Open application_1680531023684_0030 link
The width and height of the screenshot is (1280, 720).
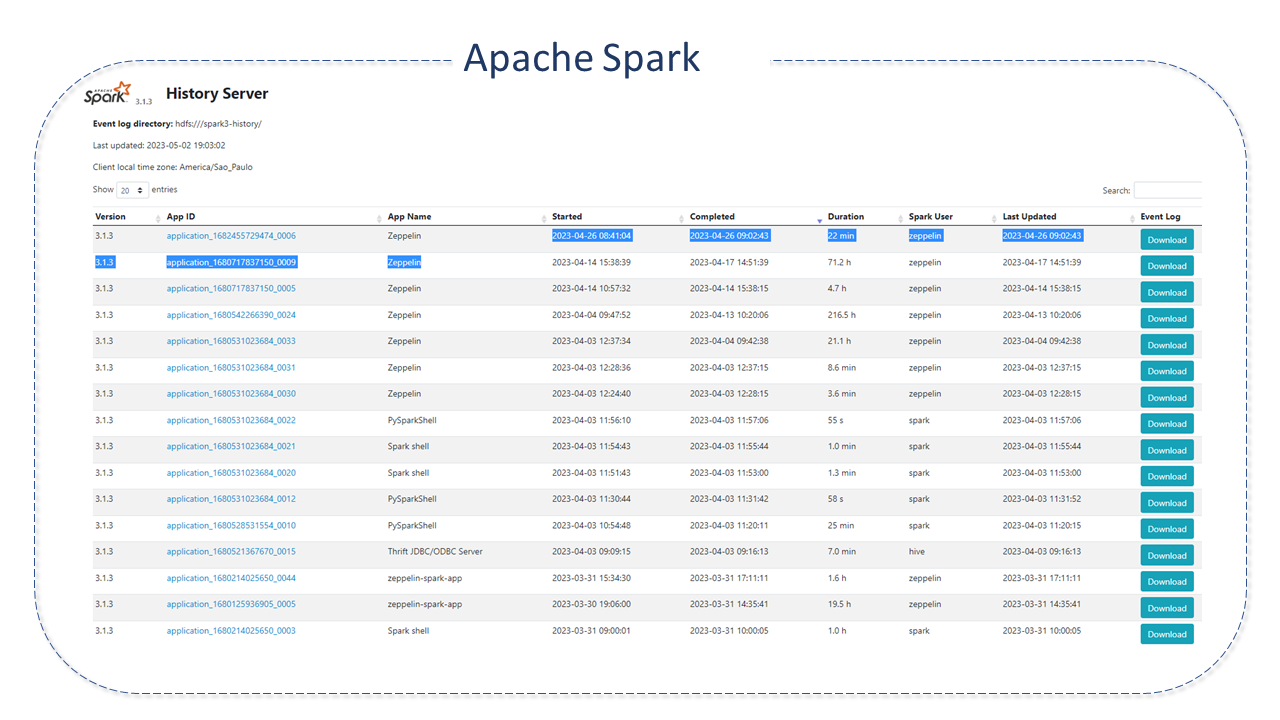click(x=231, y=394)
